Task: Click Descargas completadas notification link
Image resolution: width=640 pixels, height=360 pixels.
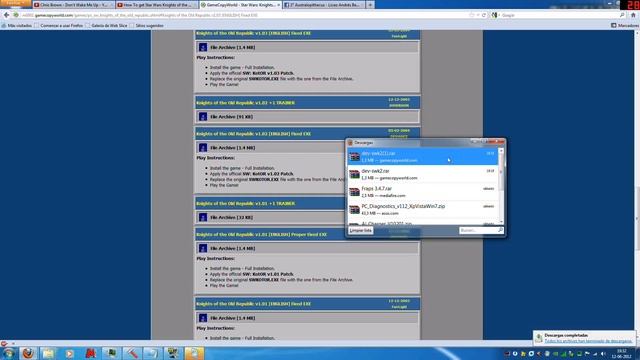Action: (x=588, y=341)
